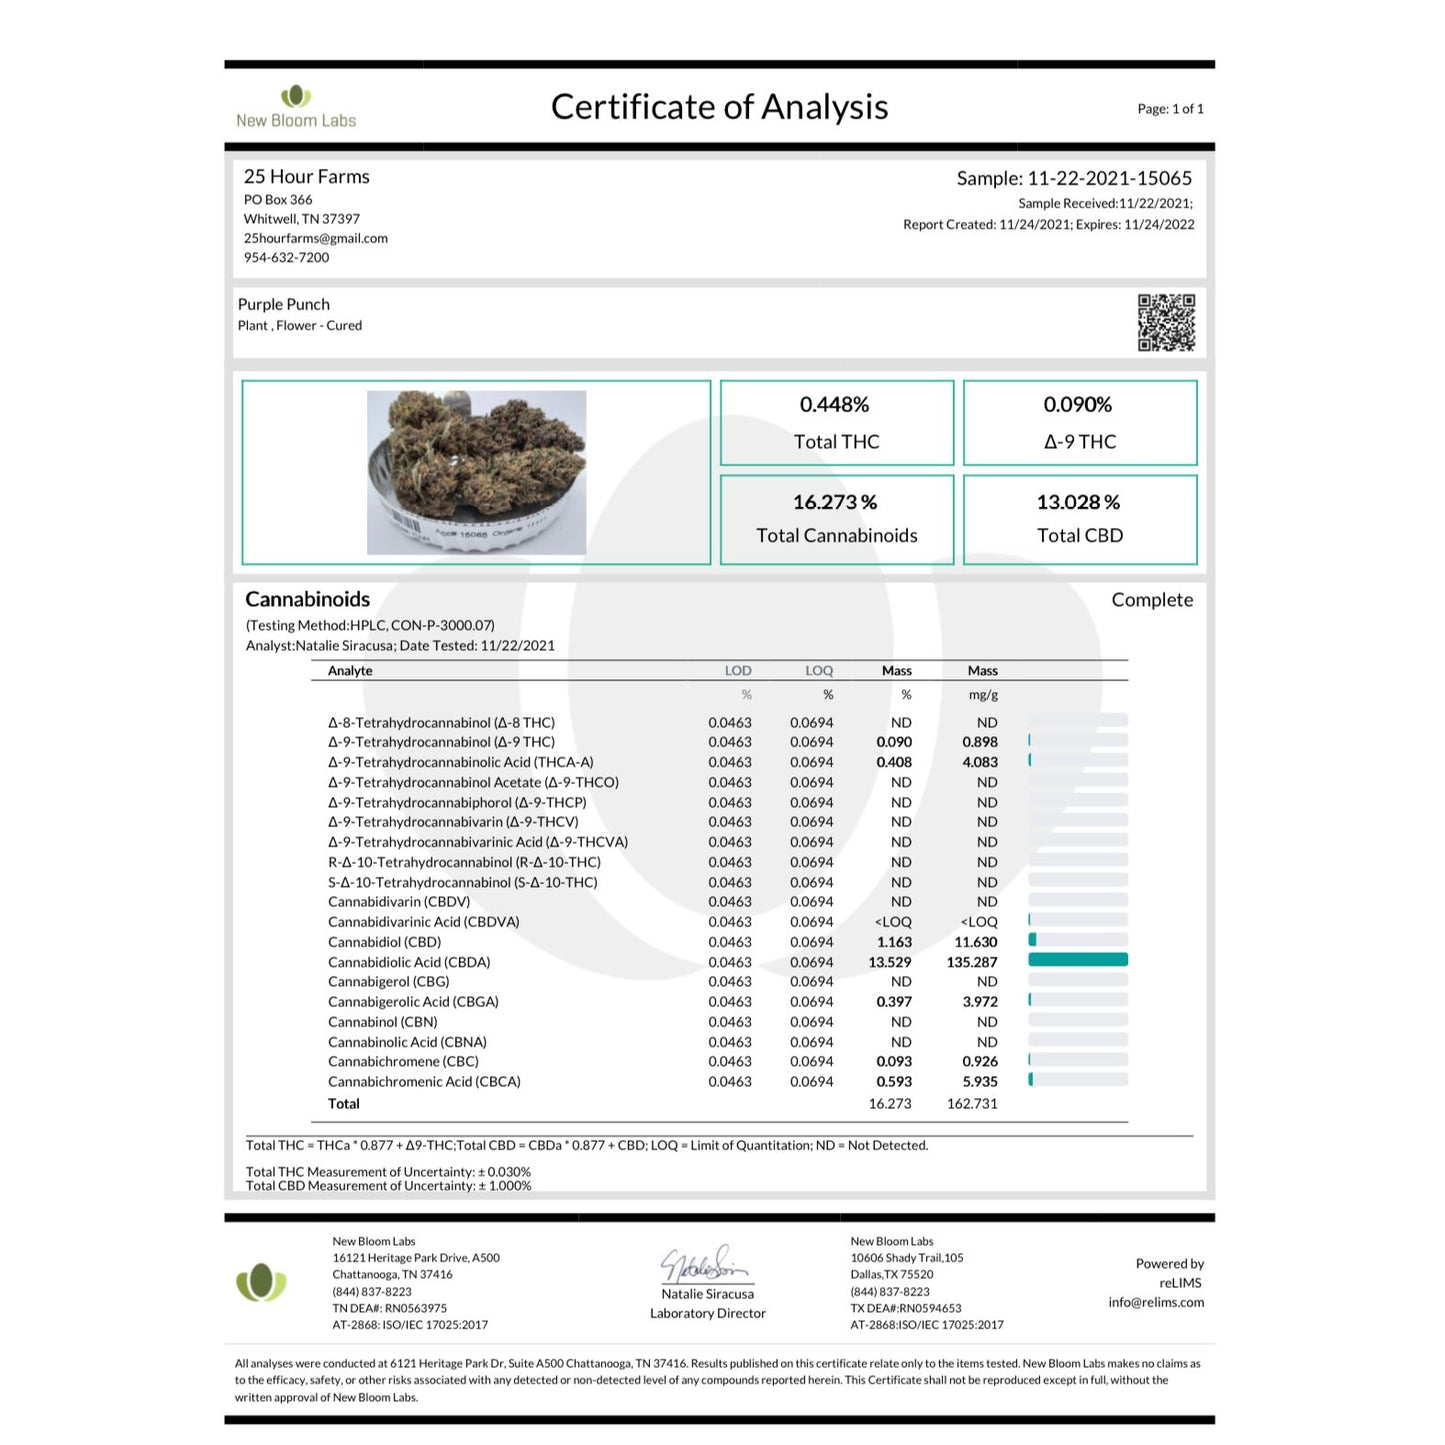The width and height of the screenshot is (1445, 1445).
Task: Select the 13.028% Total CBD box
Action: point(1080,519)
